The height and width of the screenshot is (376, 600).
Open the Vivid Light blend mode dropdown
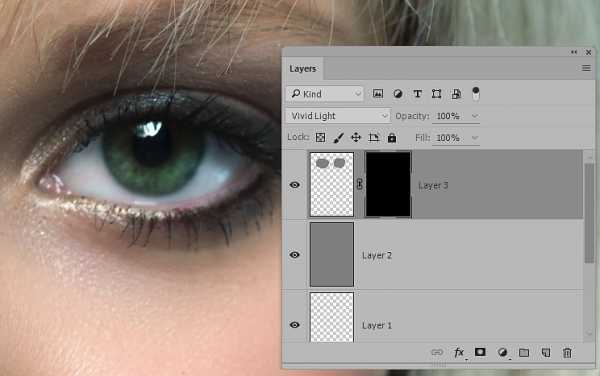point(338,116)
